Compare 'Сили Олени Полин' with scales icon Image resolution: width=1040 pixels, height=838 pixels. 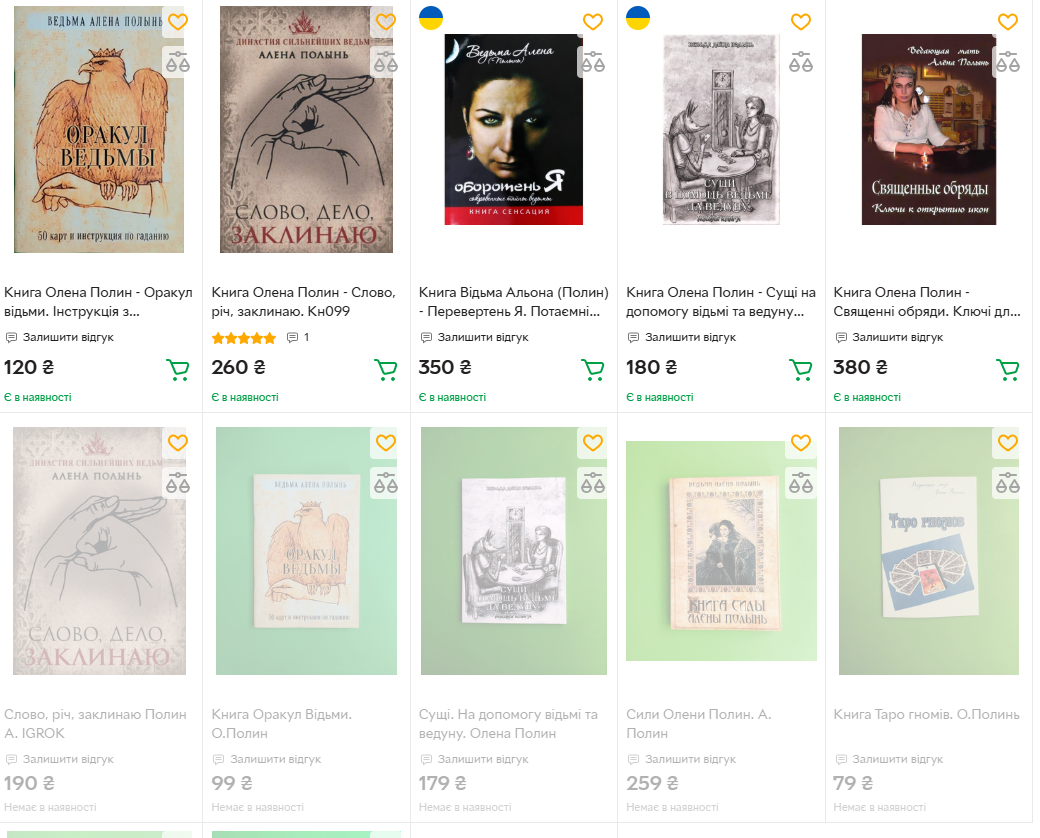click(800, 484)
